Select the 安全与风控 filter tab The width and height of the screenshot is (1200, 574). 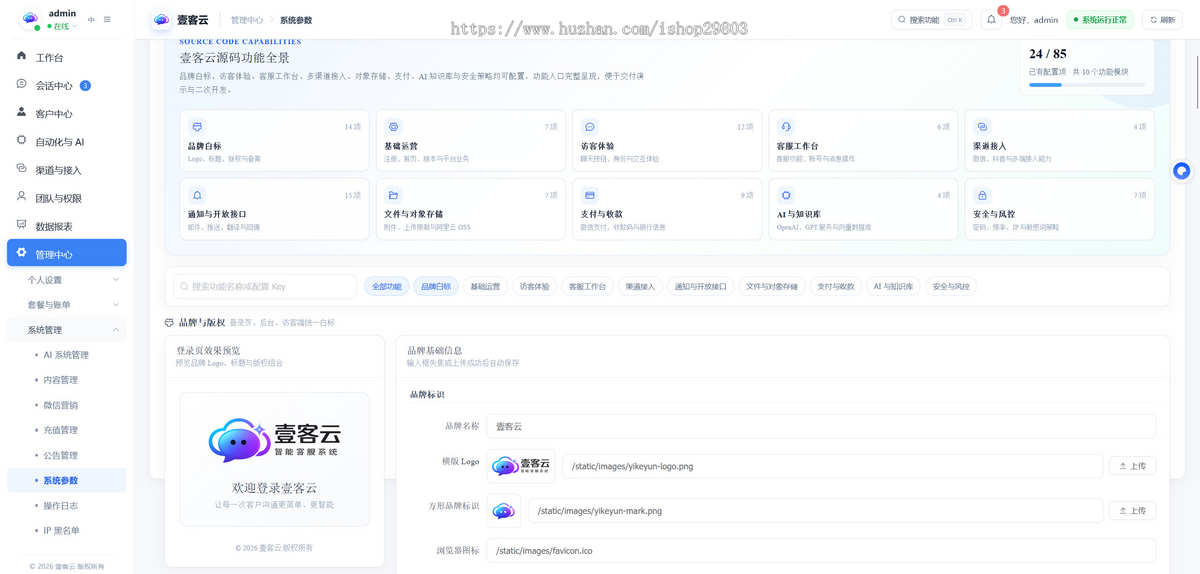pos(951,287)
